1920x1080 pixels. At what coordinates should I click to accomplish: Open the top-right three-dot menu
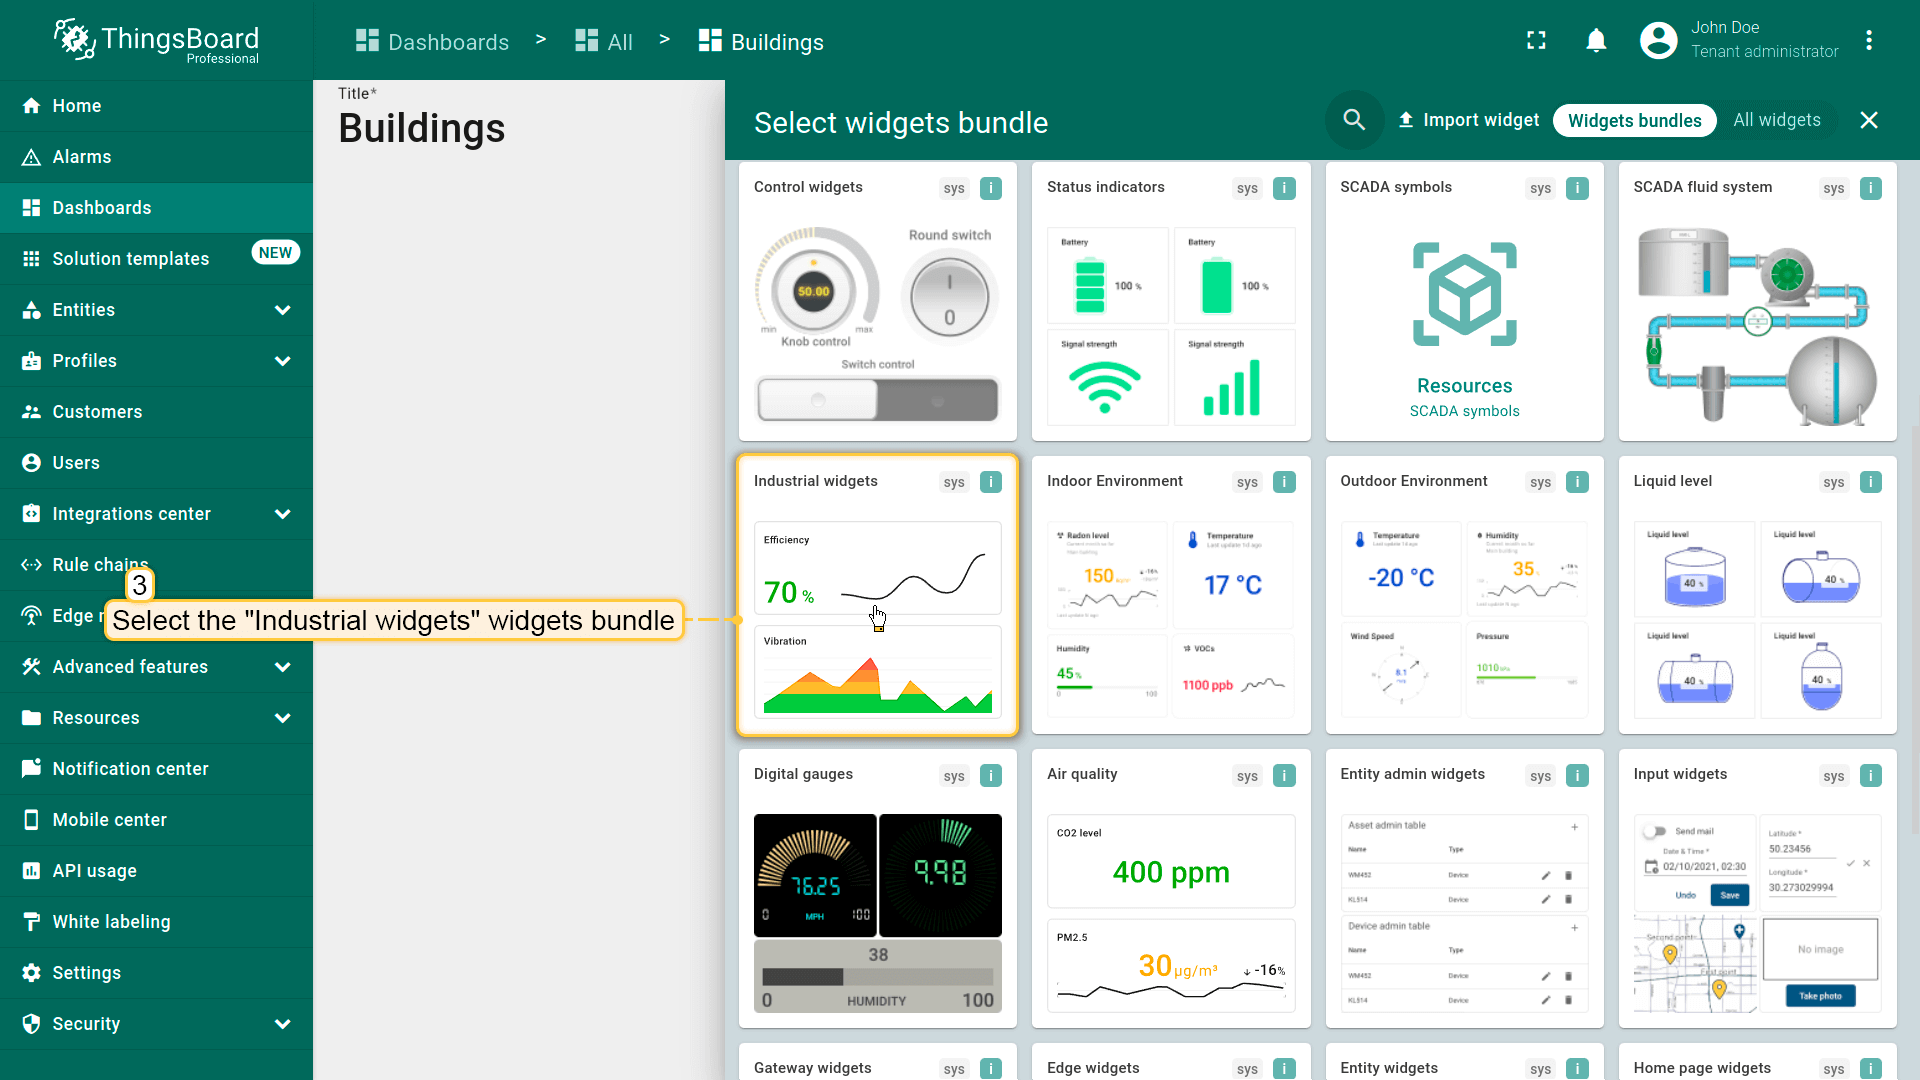[x=1868, y=41]
